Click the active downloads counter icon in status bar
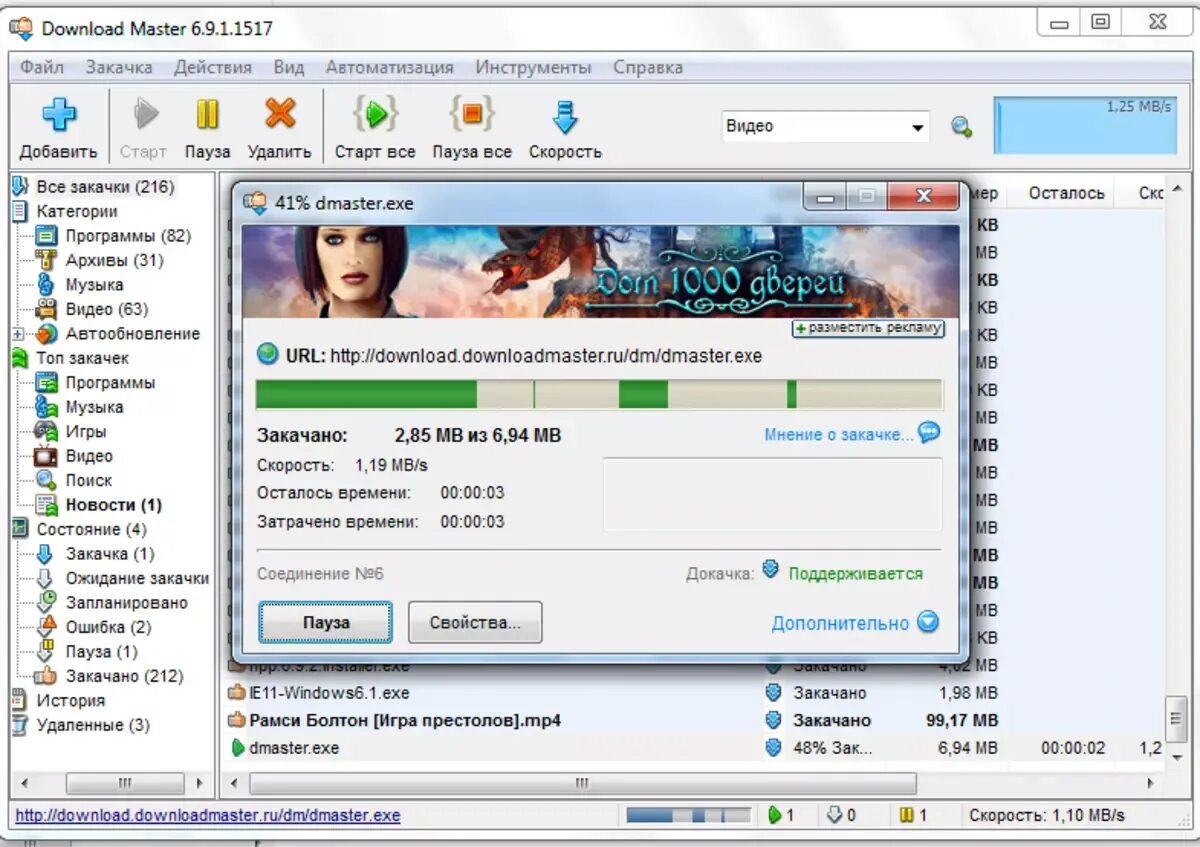 point(774,815)
